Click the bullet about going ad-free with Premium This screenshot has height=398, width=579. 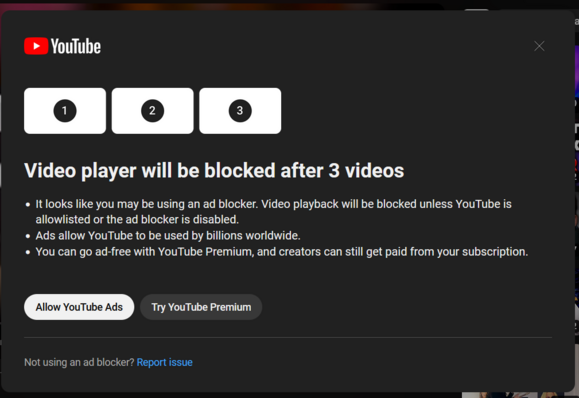tap(282, 252)
